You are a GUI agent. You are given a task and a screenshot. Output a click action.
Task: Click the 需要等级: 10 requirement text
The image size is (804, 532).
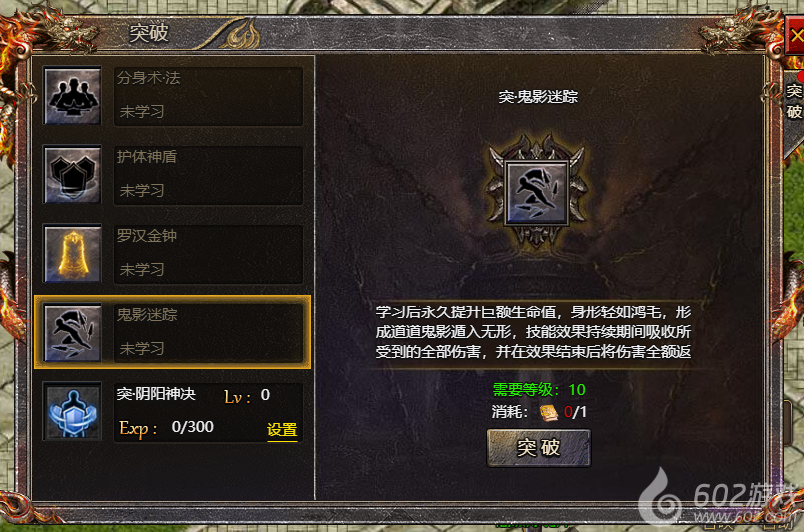pyautogui.click(x=539, y=390)
